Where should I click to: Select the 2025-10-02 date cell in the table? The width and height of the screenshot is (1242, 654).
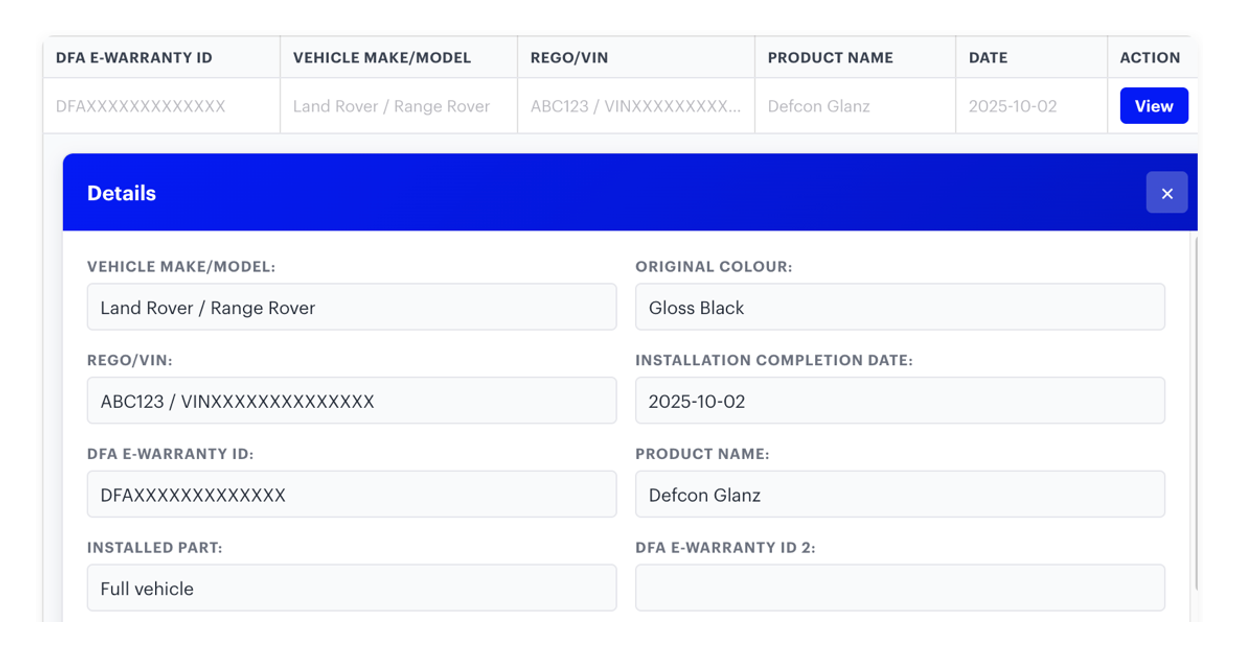[1012, 106]
